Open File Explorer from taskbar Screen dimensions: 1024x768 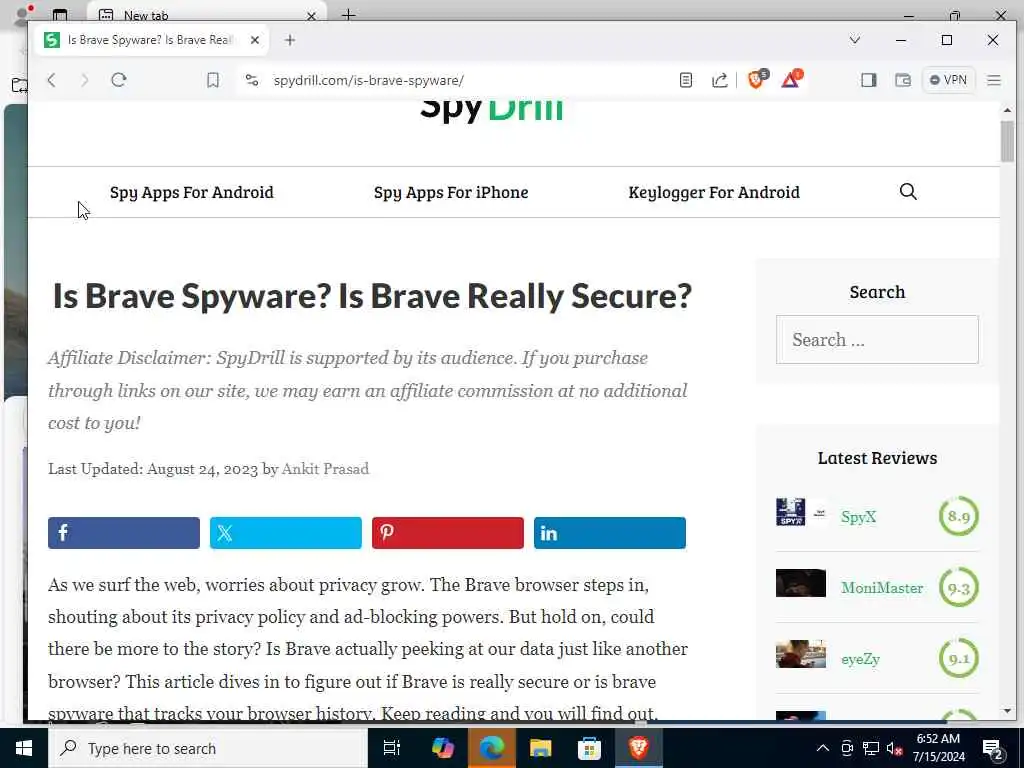coord(541,748)
